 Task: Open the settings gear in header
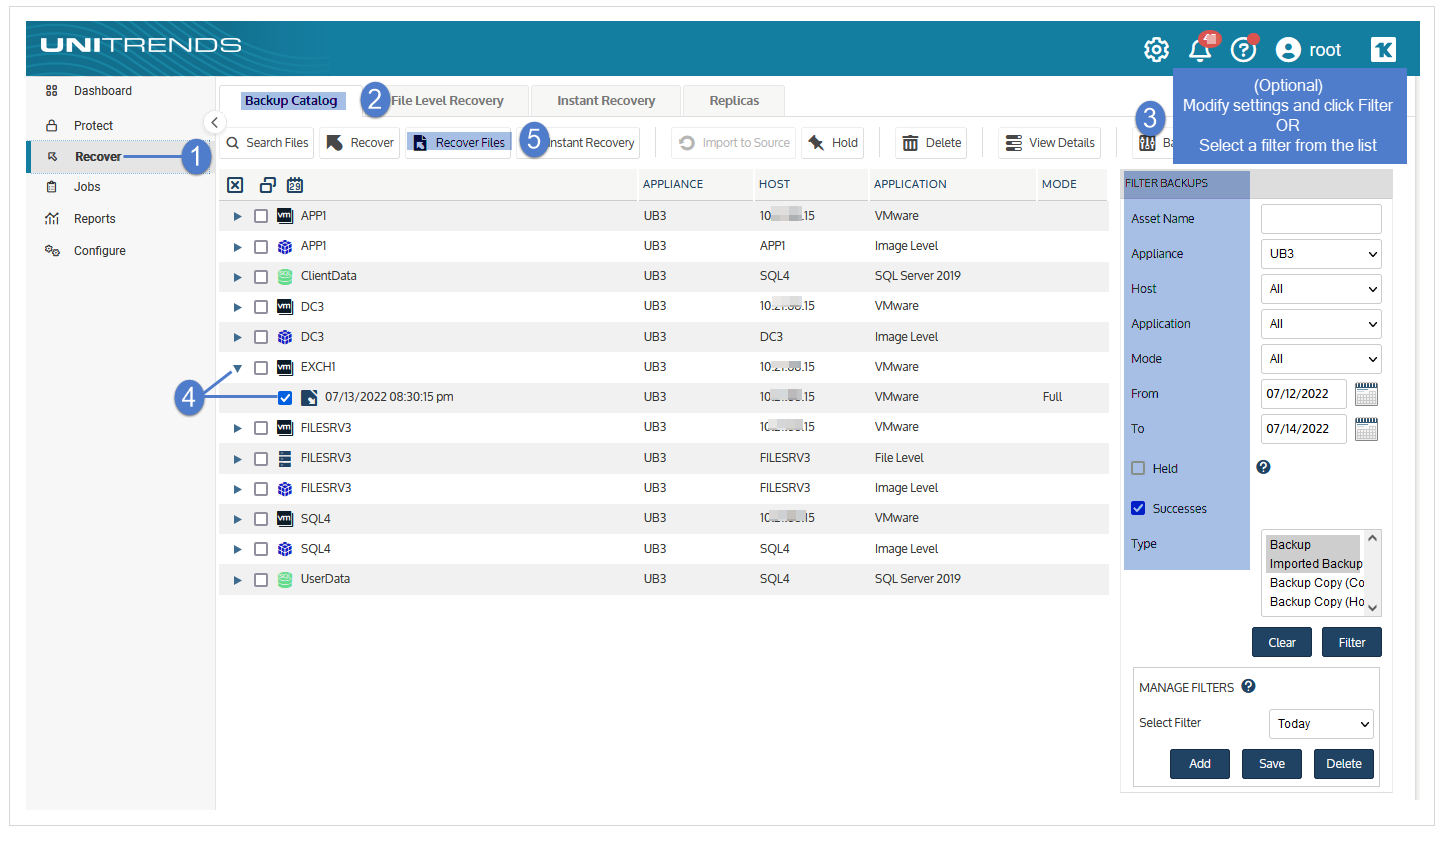1156,50
